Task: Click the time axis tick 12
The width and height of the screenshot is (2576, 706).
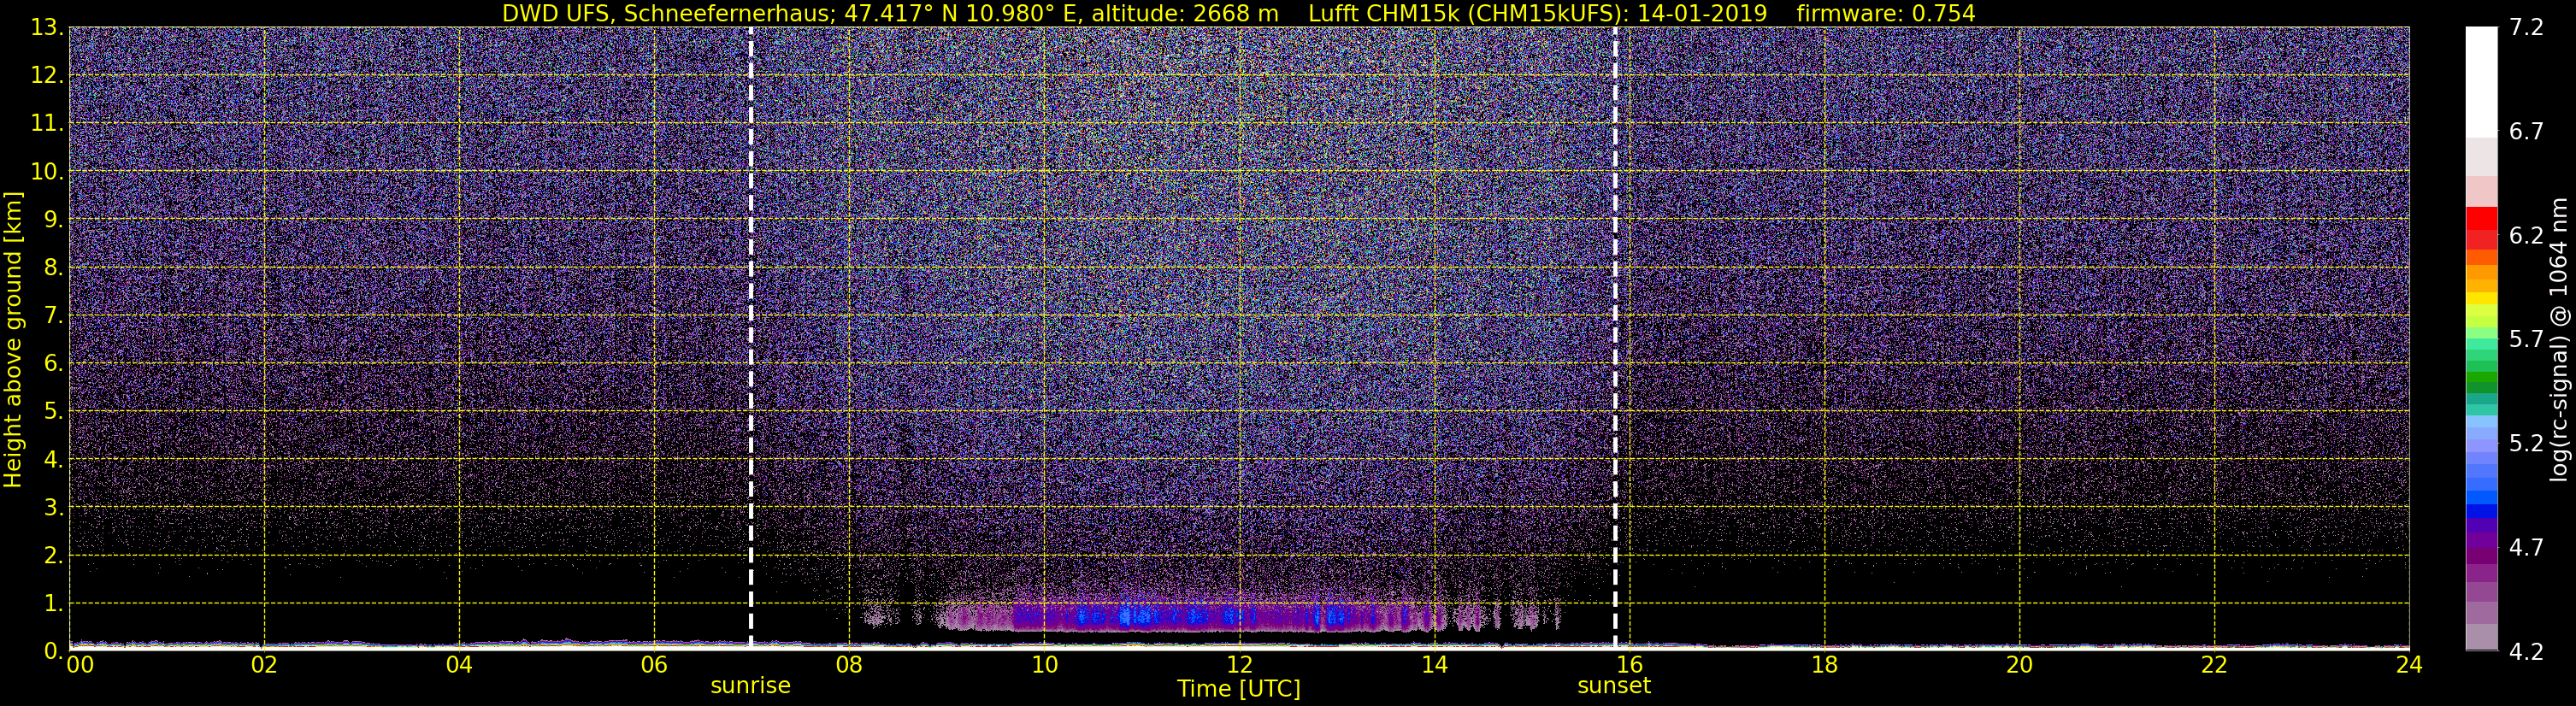Action: click(1239, 664)
